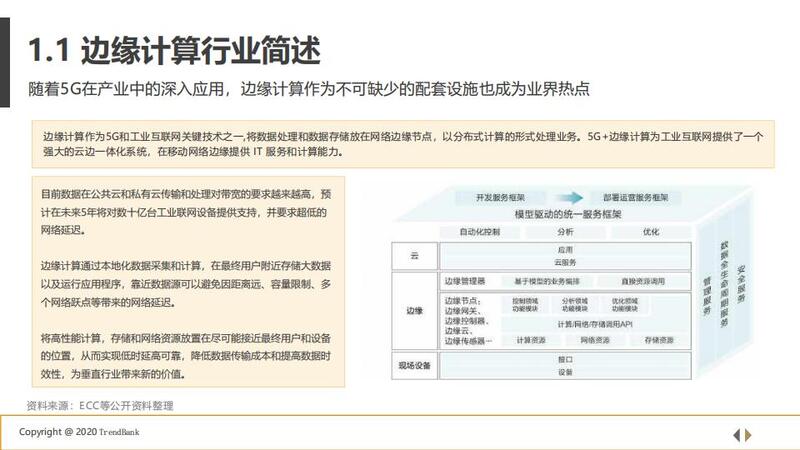Click the 存储资源 block
800x450 pixels.
658,341
